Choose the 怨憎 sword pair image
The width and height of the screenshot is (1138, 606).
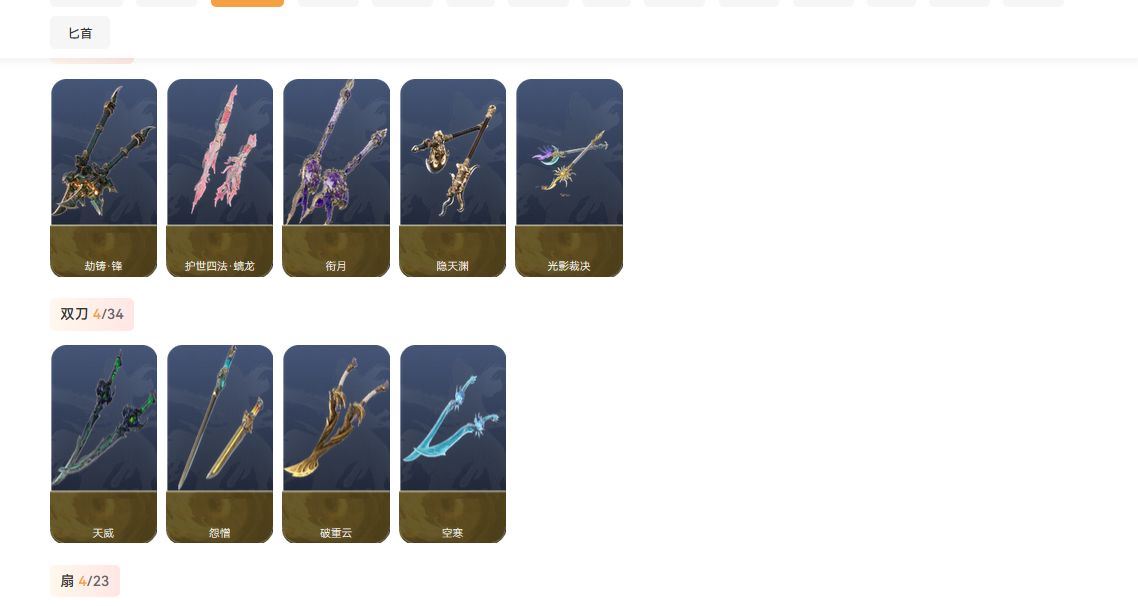tap(220, 419)
